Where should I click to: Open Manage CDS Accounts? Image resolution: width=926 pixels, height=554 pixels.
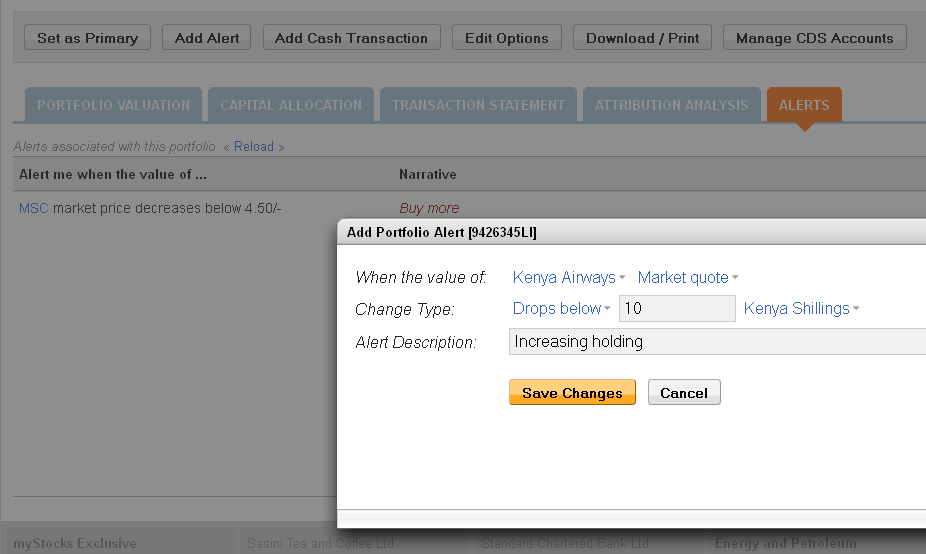pos(814,38)
